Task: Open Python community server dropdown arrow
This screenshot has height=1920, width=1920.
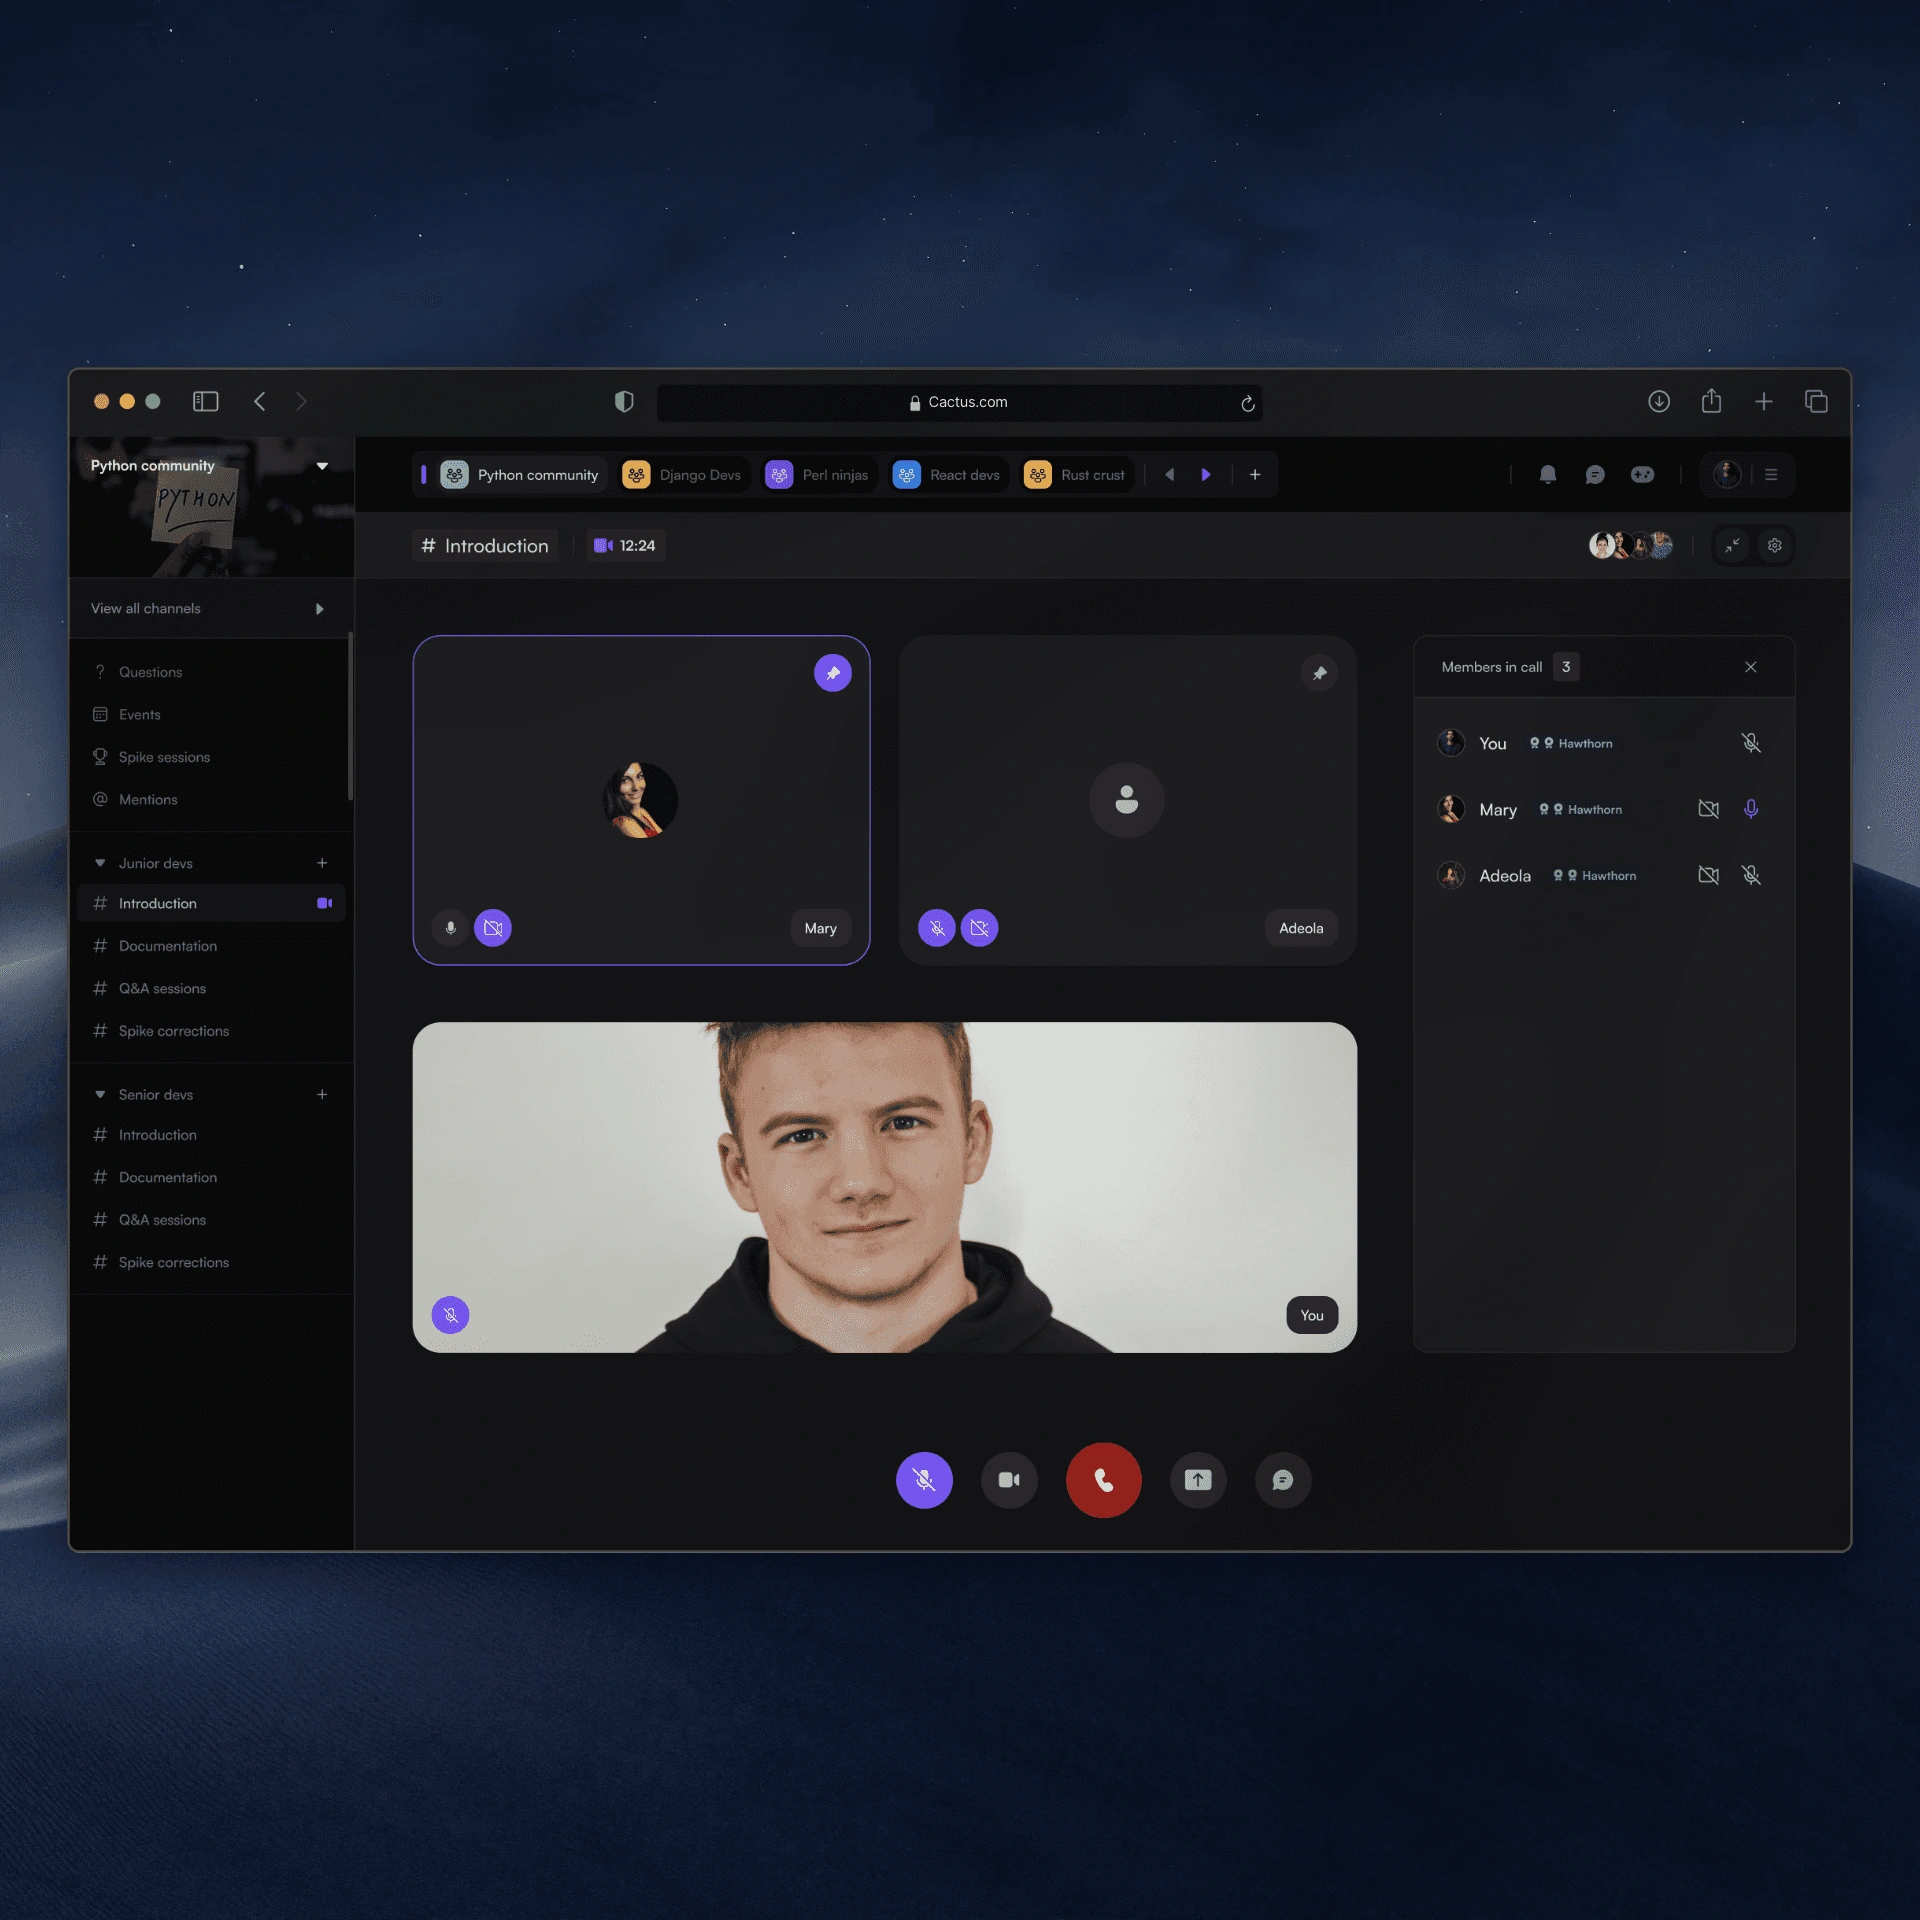Action: 322,466
